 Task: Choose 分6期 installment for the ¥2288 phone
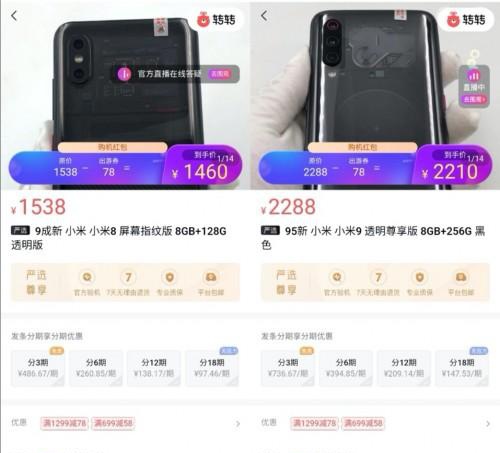(x=346, y=368)
